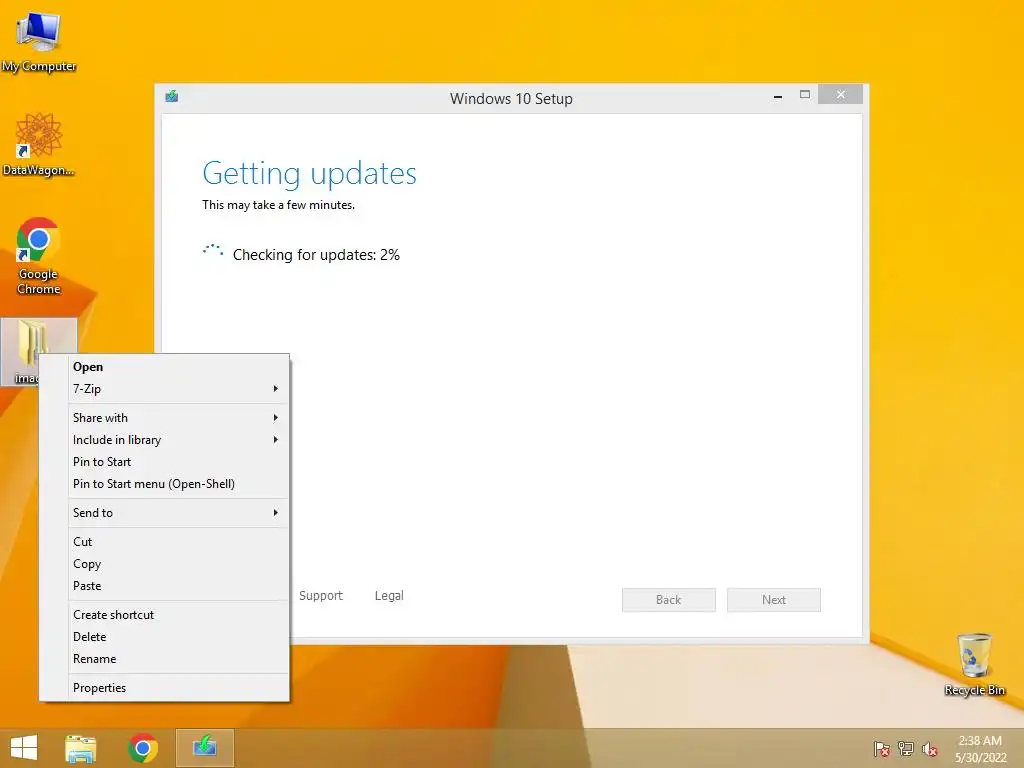Click the Checking for updates 2% text

point(316,255)
